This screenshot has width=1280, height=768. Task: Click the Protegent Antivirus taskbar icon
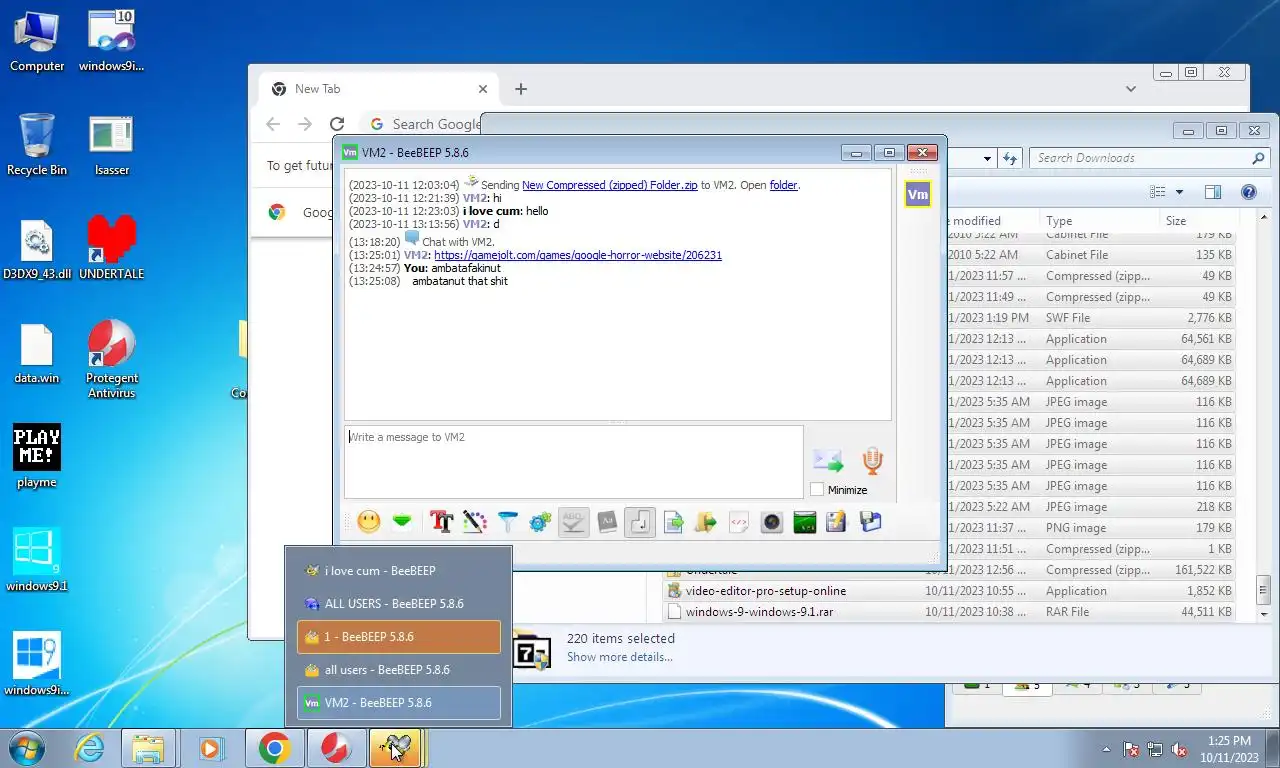335,748
